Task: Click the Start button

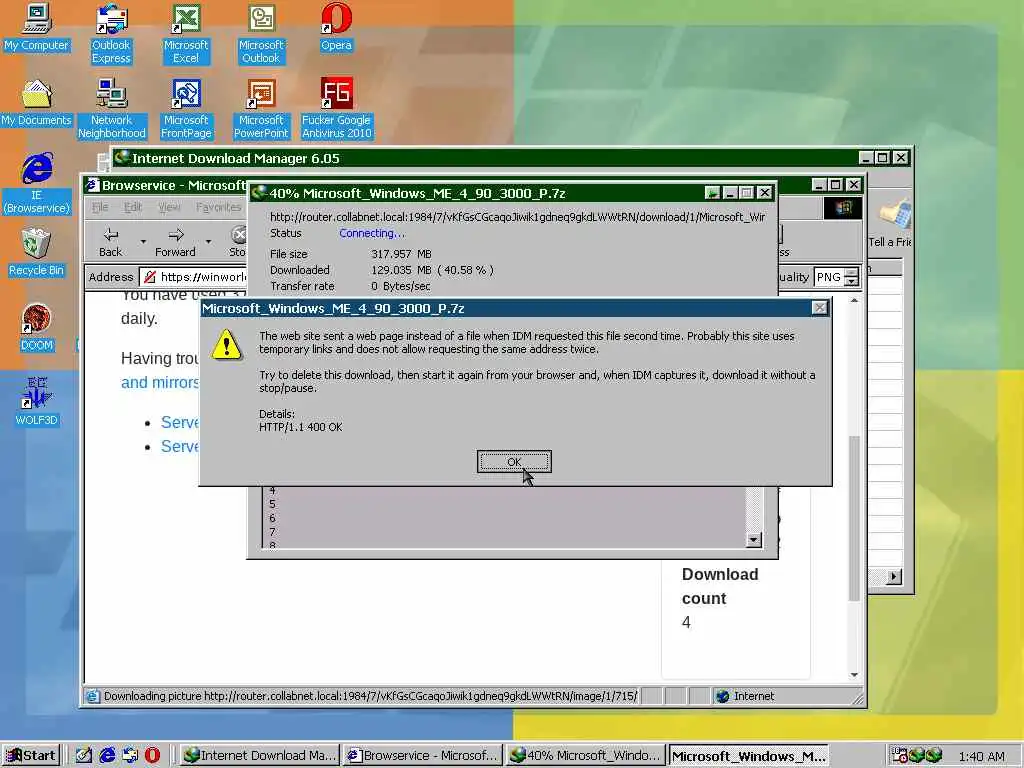Action: click(x=31, y=756)
